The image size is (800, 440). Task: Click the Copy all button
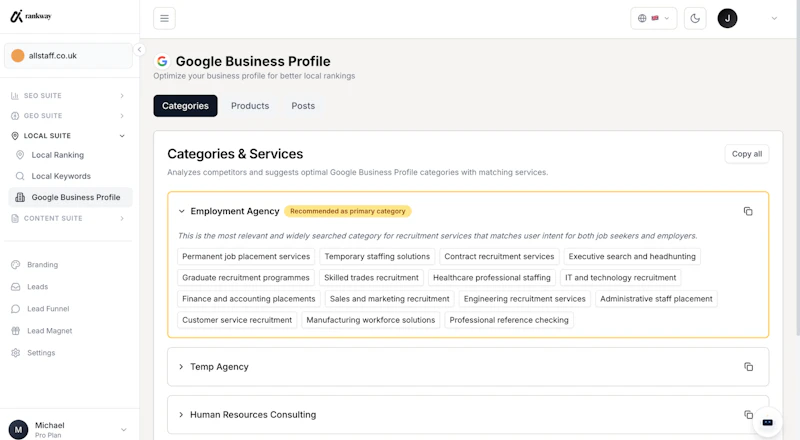746,154
